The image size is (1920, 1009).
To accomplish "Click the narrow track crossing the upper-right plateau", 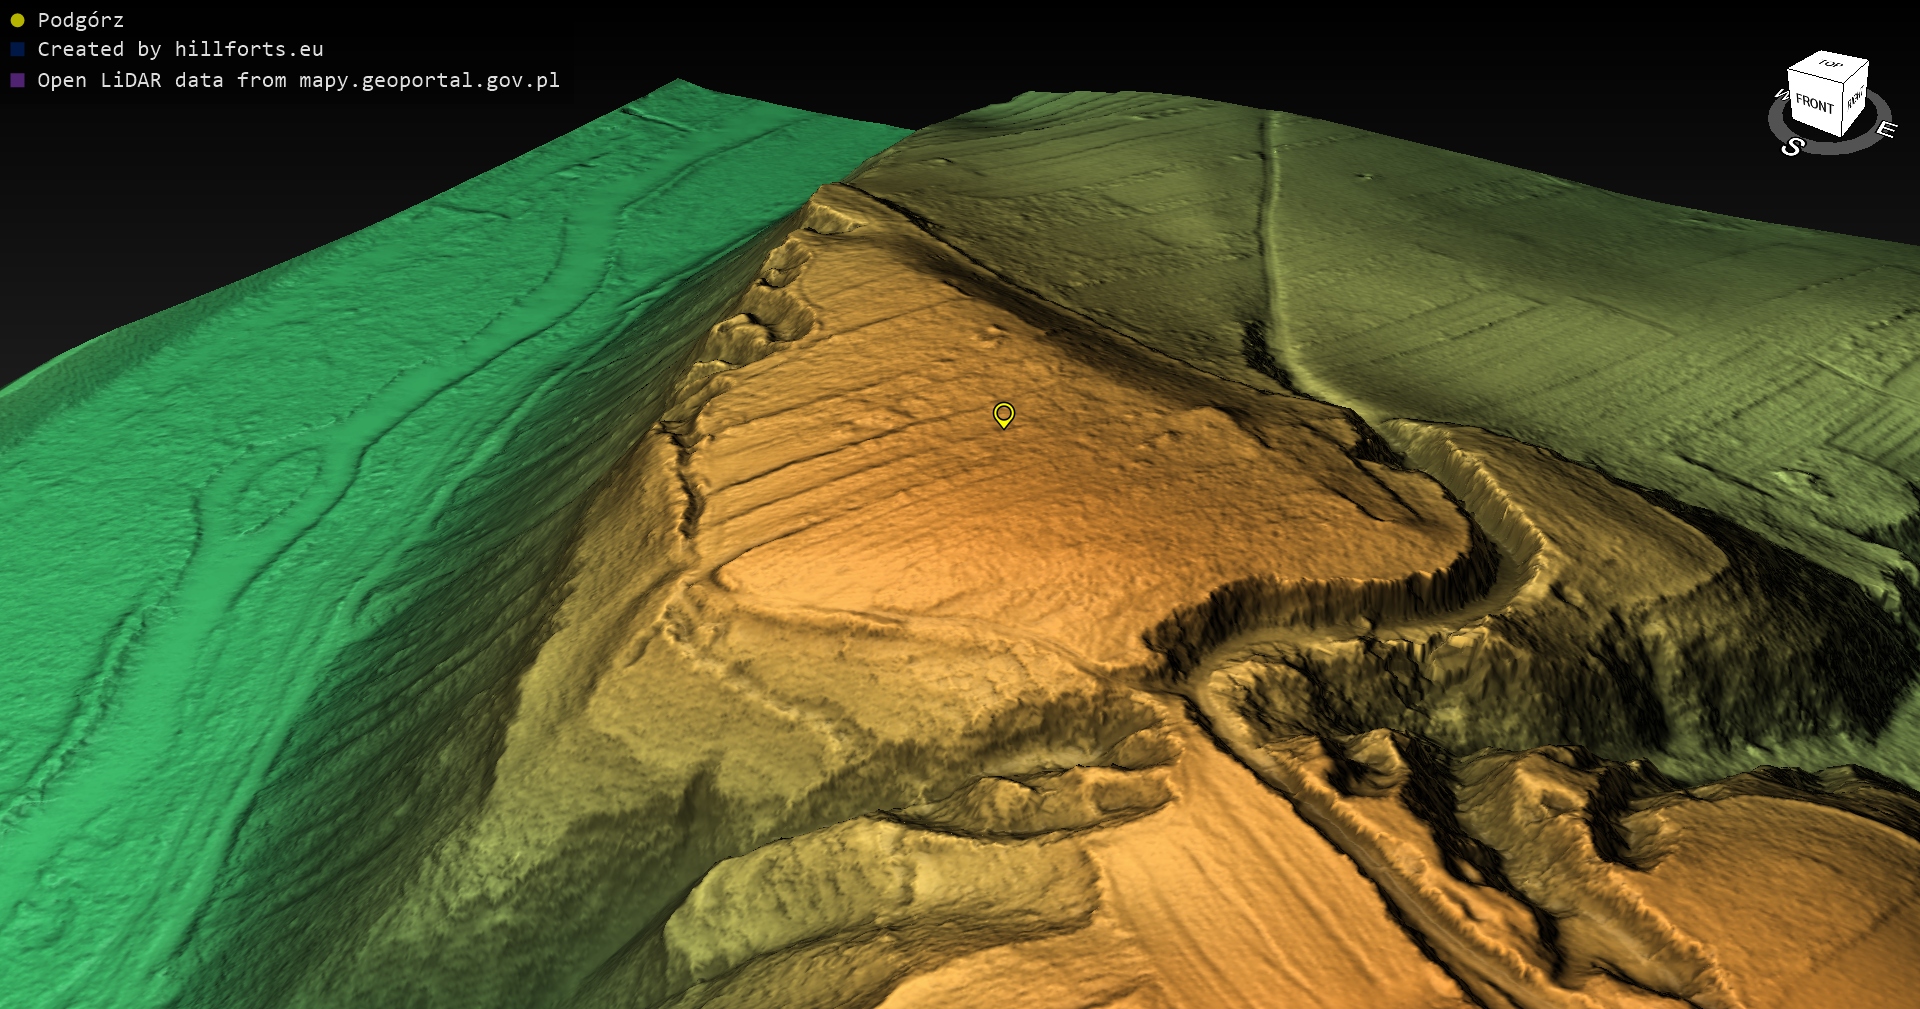I will (x=1272, y=250).
